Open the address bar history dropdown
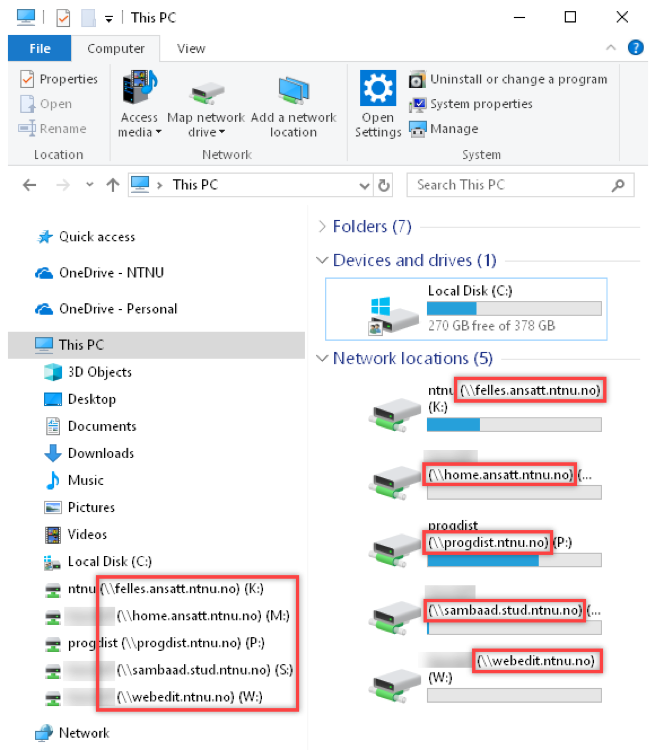The width and height of the screenshot is (654, 750). (x=365, y=185)
